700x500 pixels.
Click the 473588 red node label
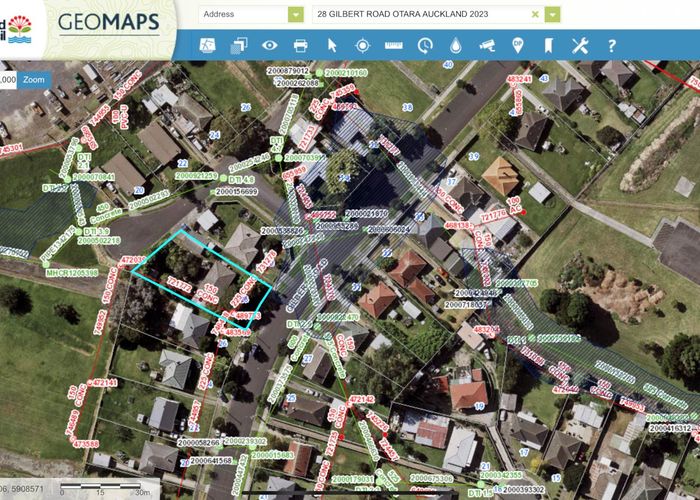tap(86, 444)
